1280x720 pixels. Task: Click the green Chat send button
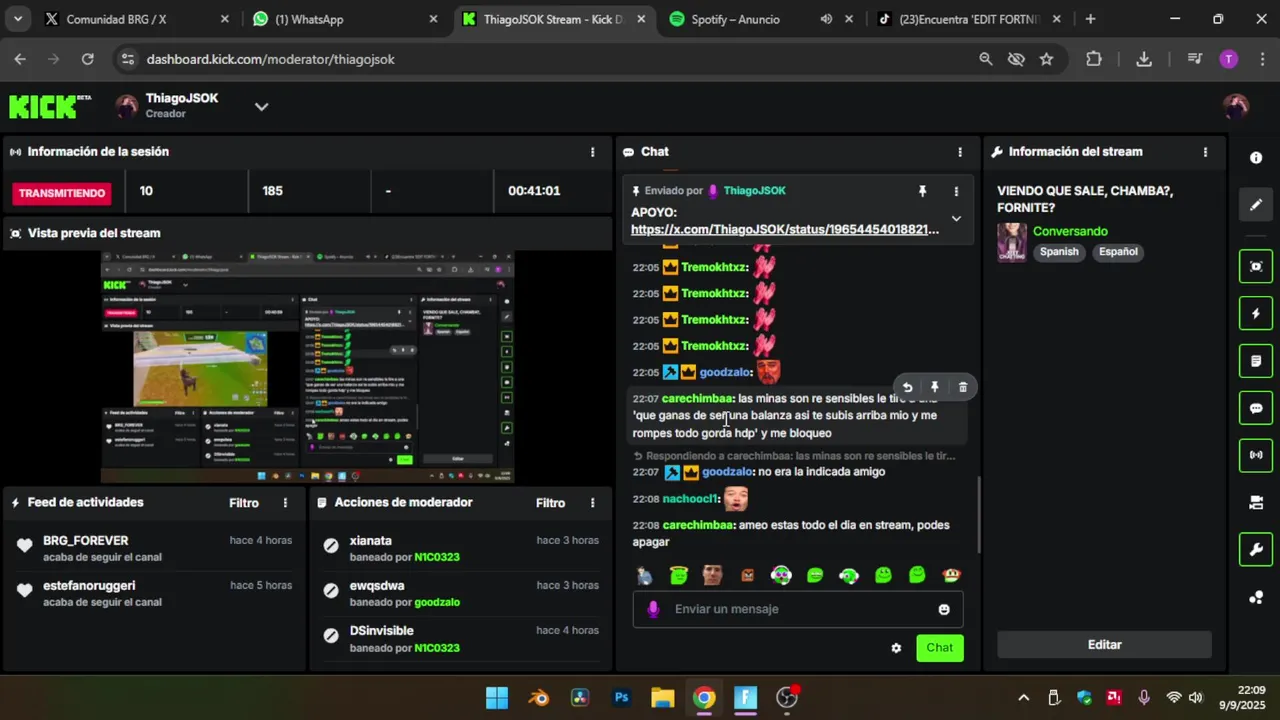coord(940,648)
